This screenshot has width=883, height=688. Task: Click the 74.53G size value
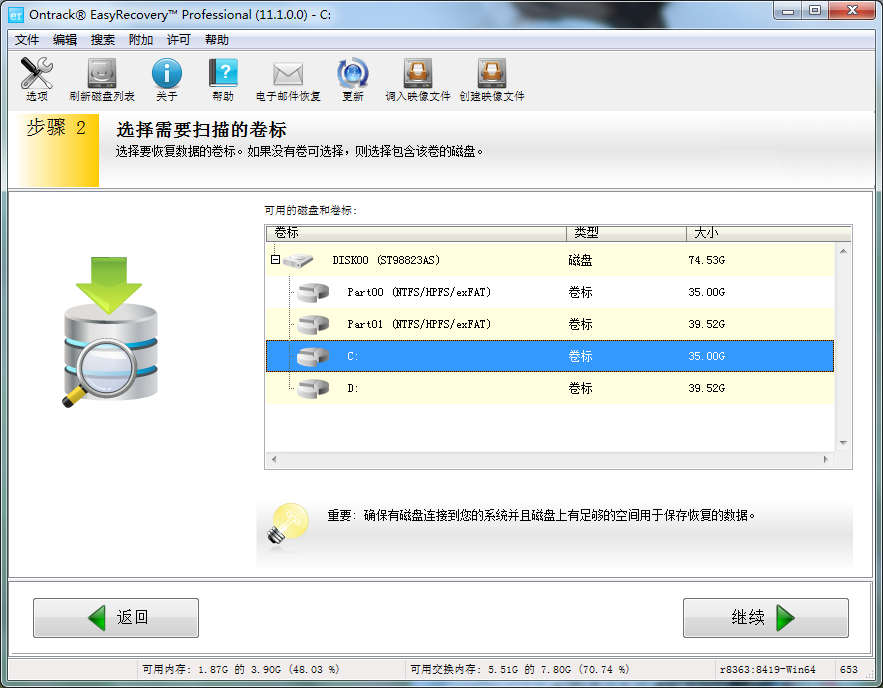[x=706, y=260]
